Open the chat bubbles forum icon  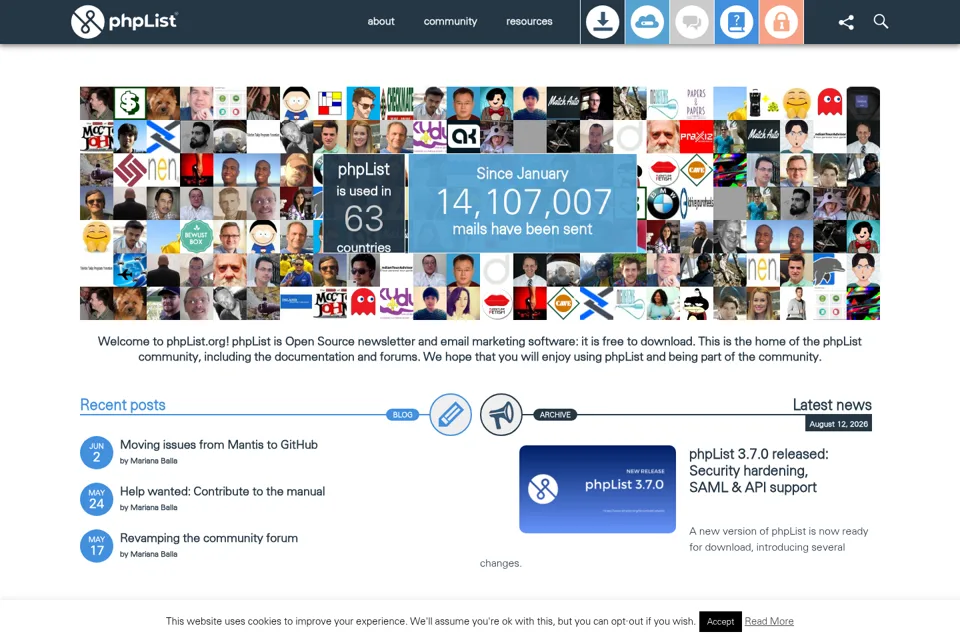tap(692, 22)
